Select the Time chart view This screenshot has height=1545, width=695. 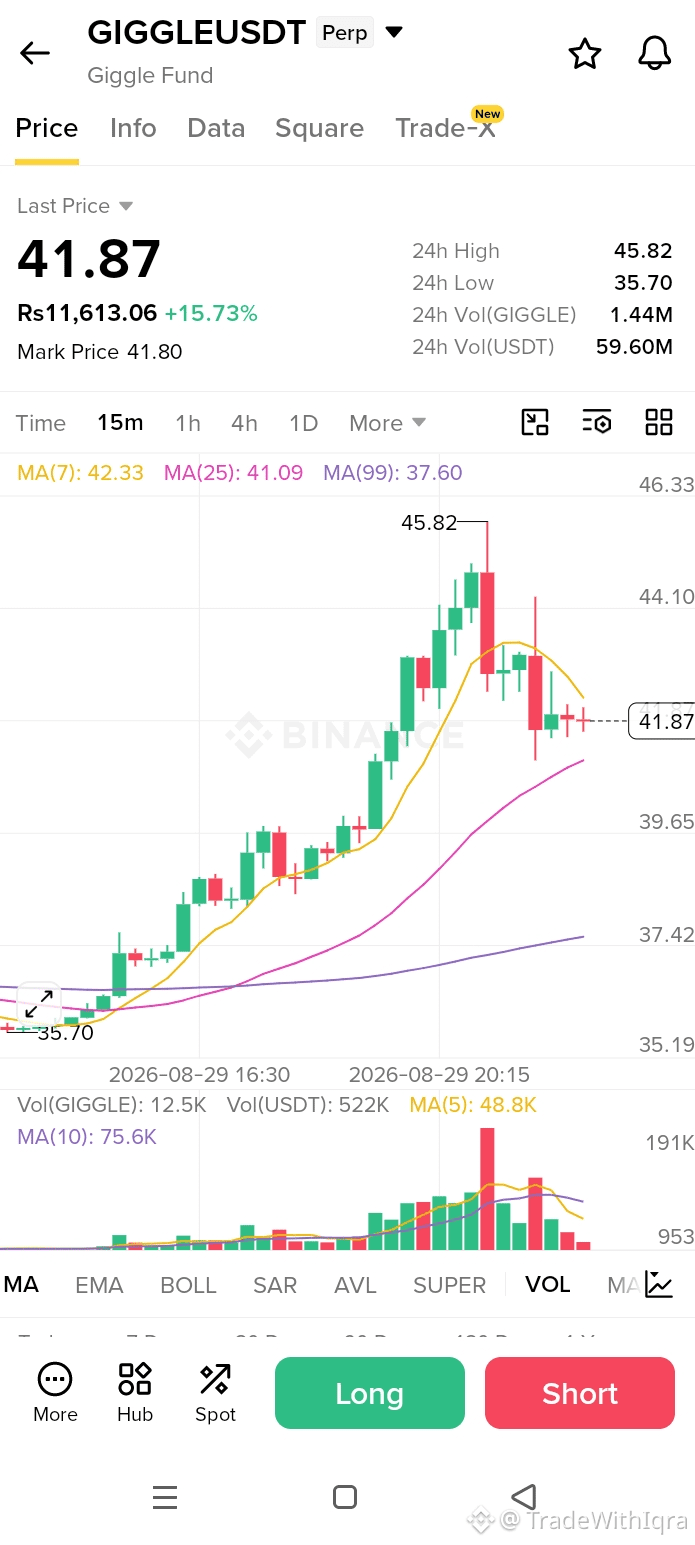(41, 423)
